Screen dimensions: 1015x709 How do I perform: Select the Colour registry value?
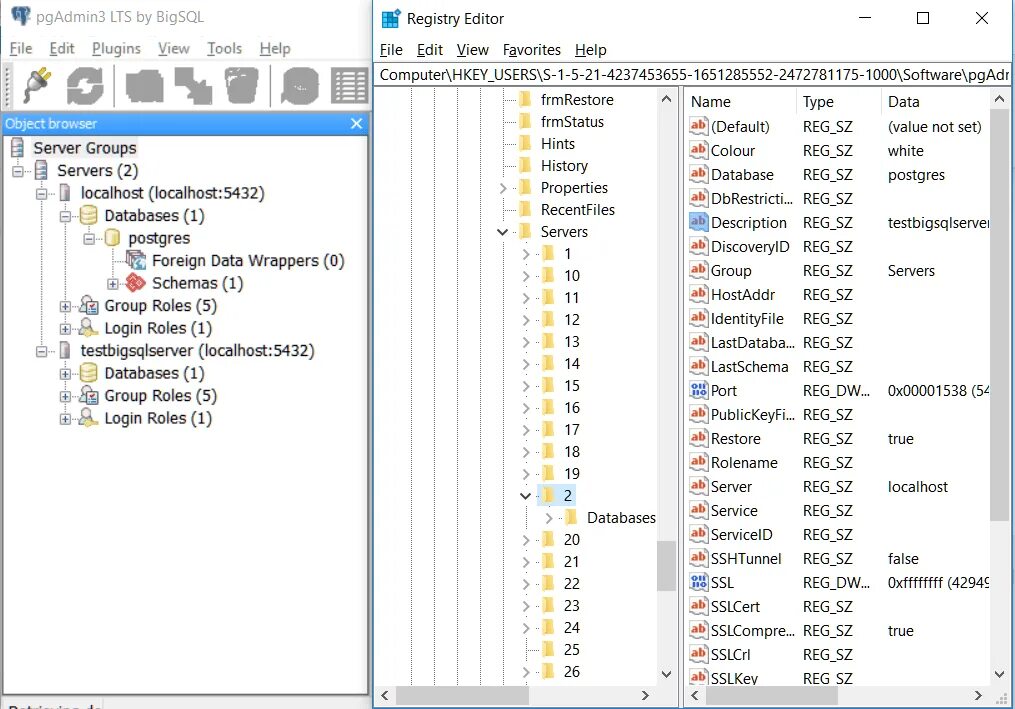[733, 151]
